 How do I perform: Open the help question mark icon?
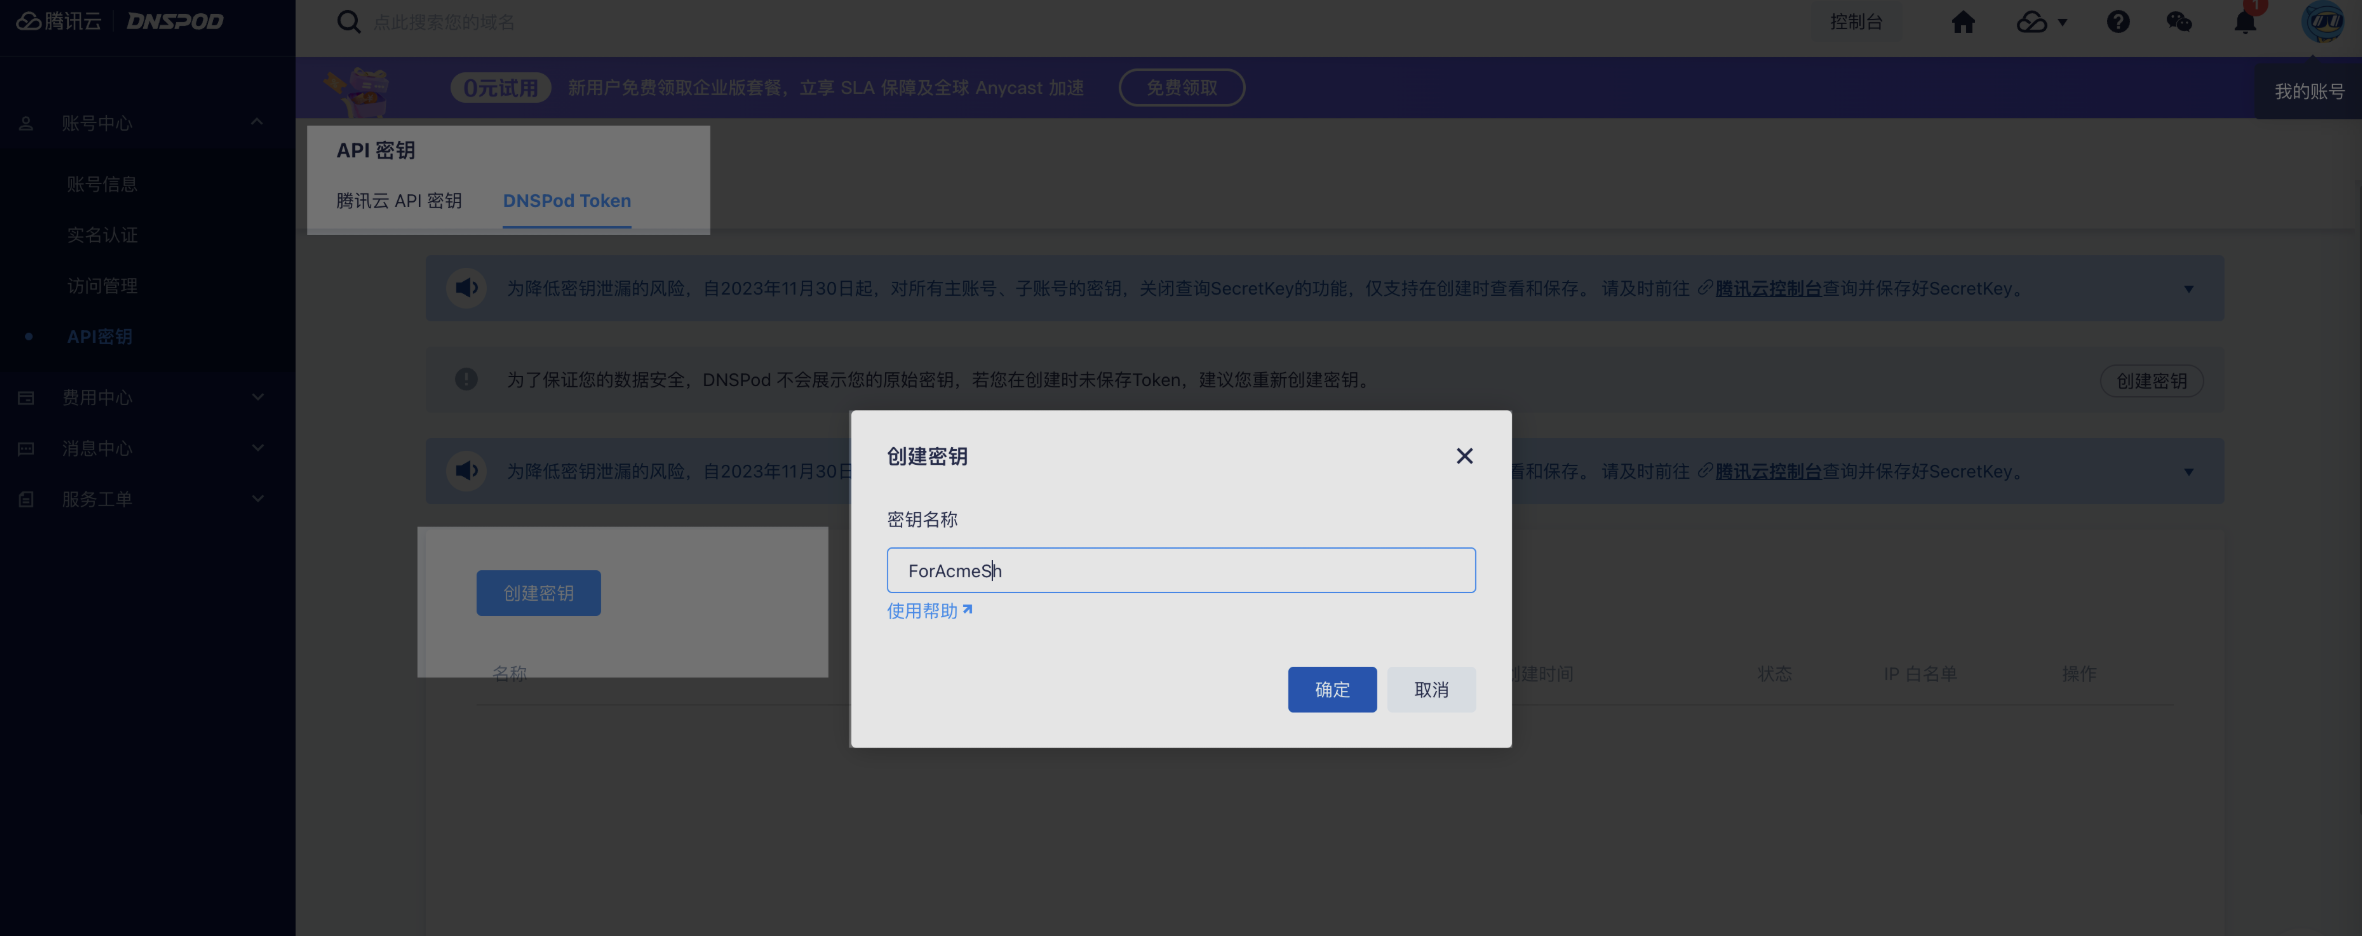pyautogui.click(x=2117, y=22)
